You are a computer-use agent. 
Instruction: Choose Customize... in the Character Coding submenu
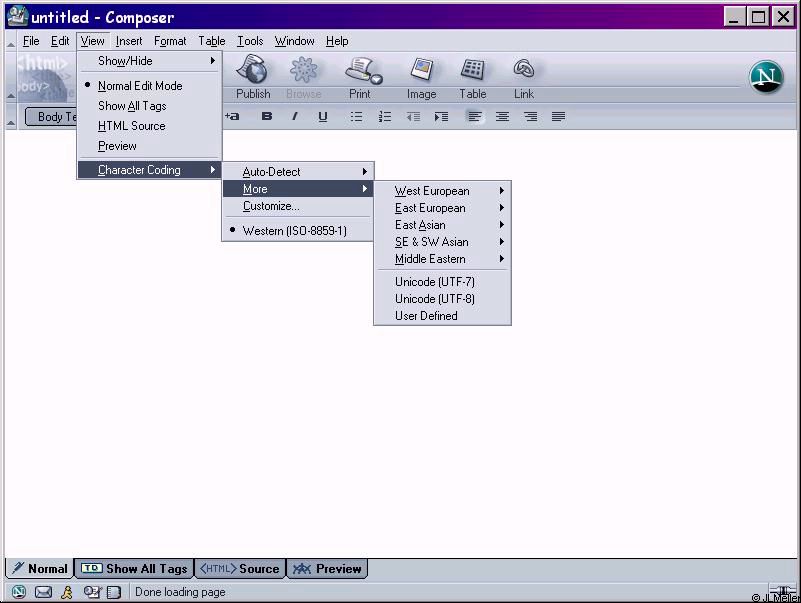click(298, 206)
